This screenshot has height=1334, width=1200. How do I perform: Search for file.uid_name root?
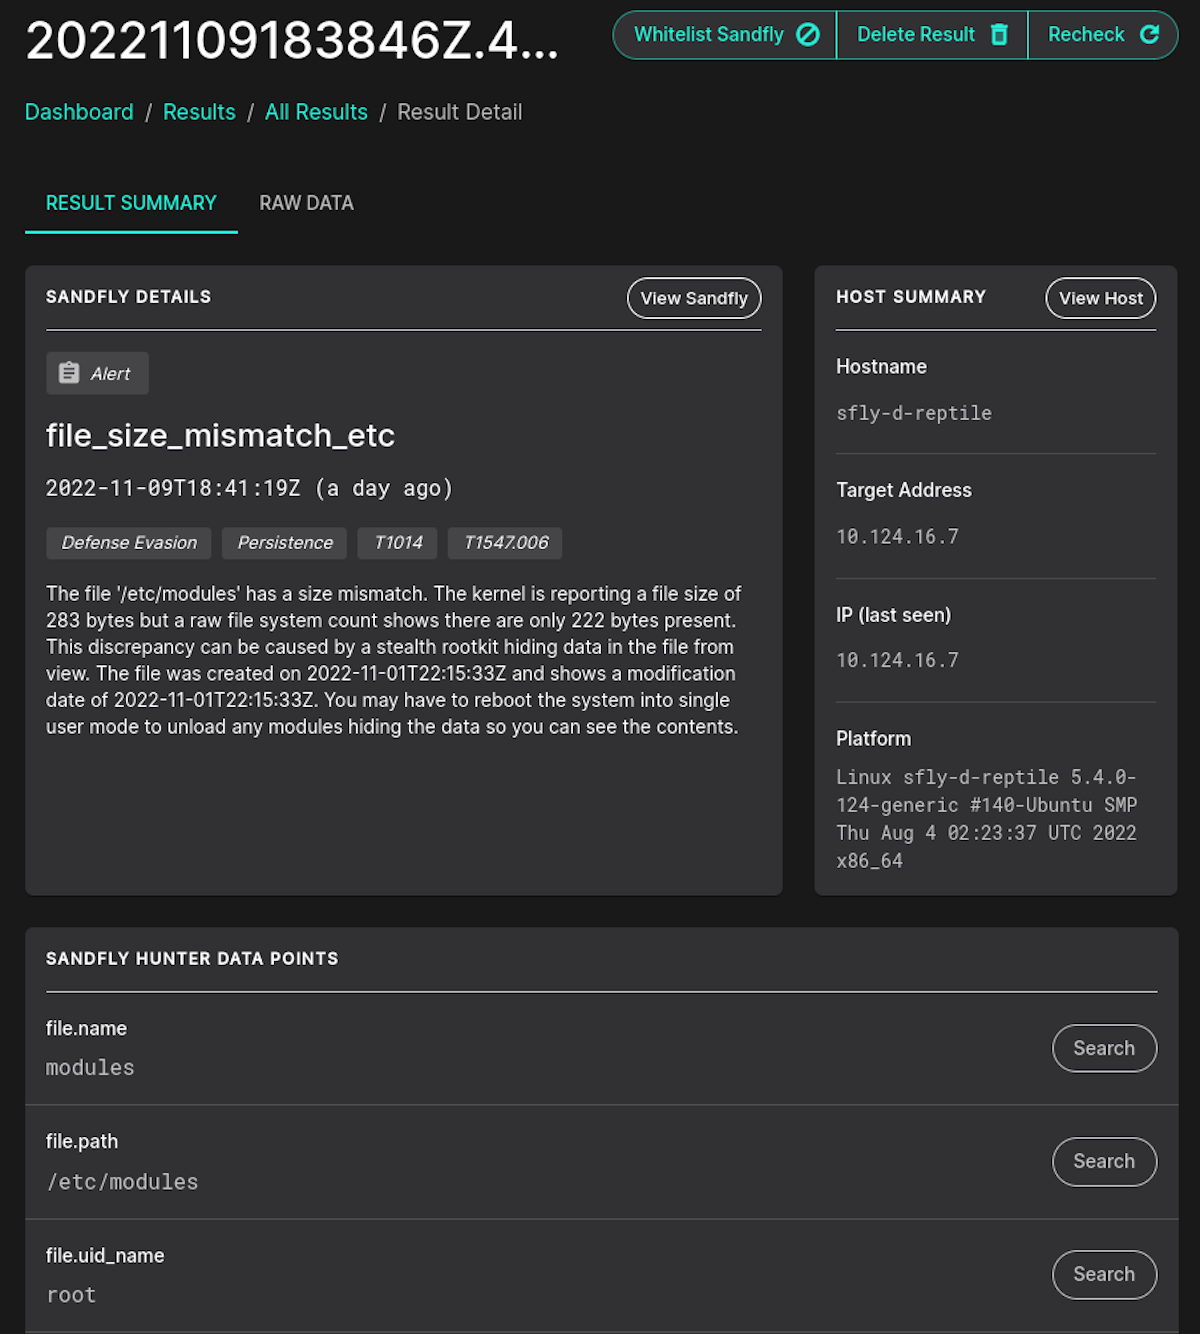1104,1274
